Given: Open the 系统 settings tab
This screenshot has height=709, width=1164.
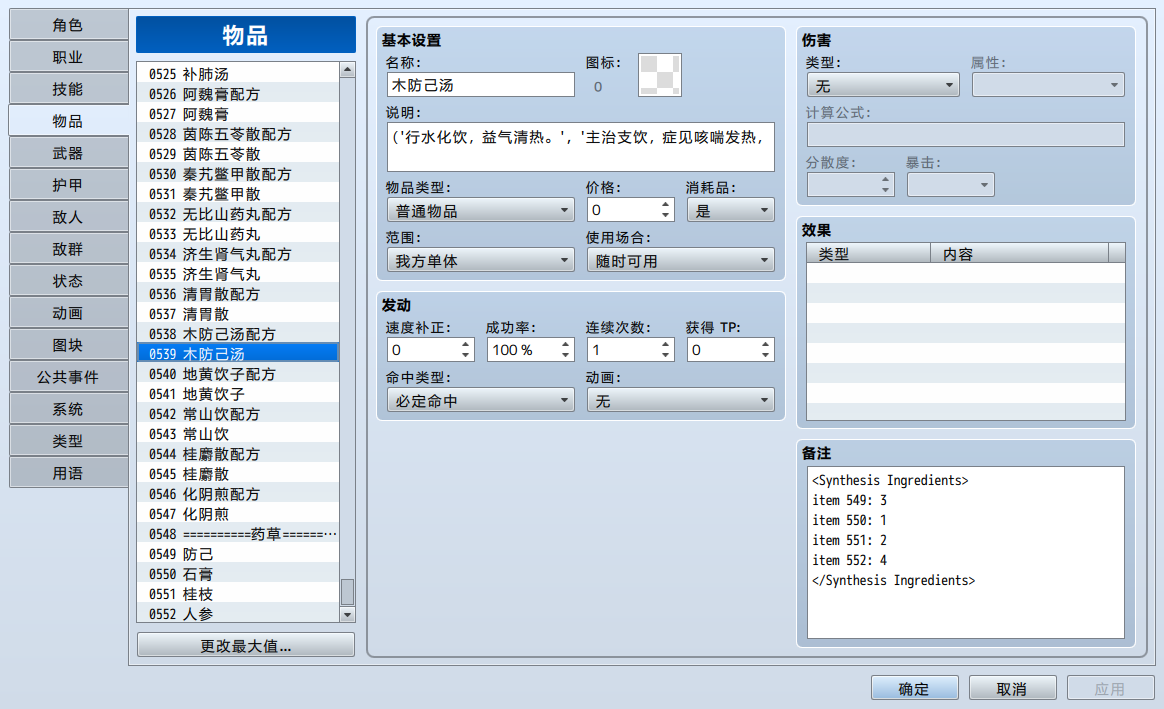Looking at the screenshot, I should 68,409.
